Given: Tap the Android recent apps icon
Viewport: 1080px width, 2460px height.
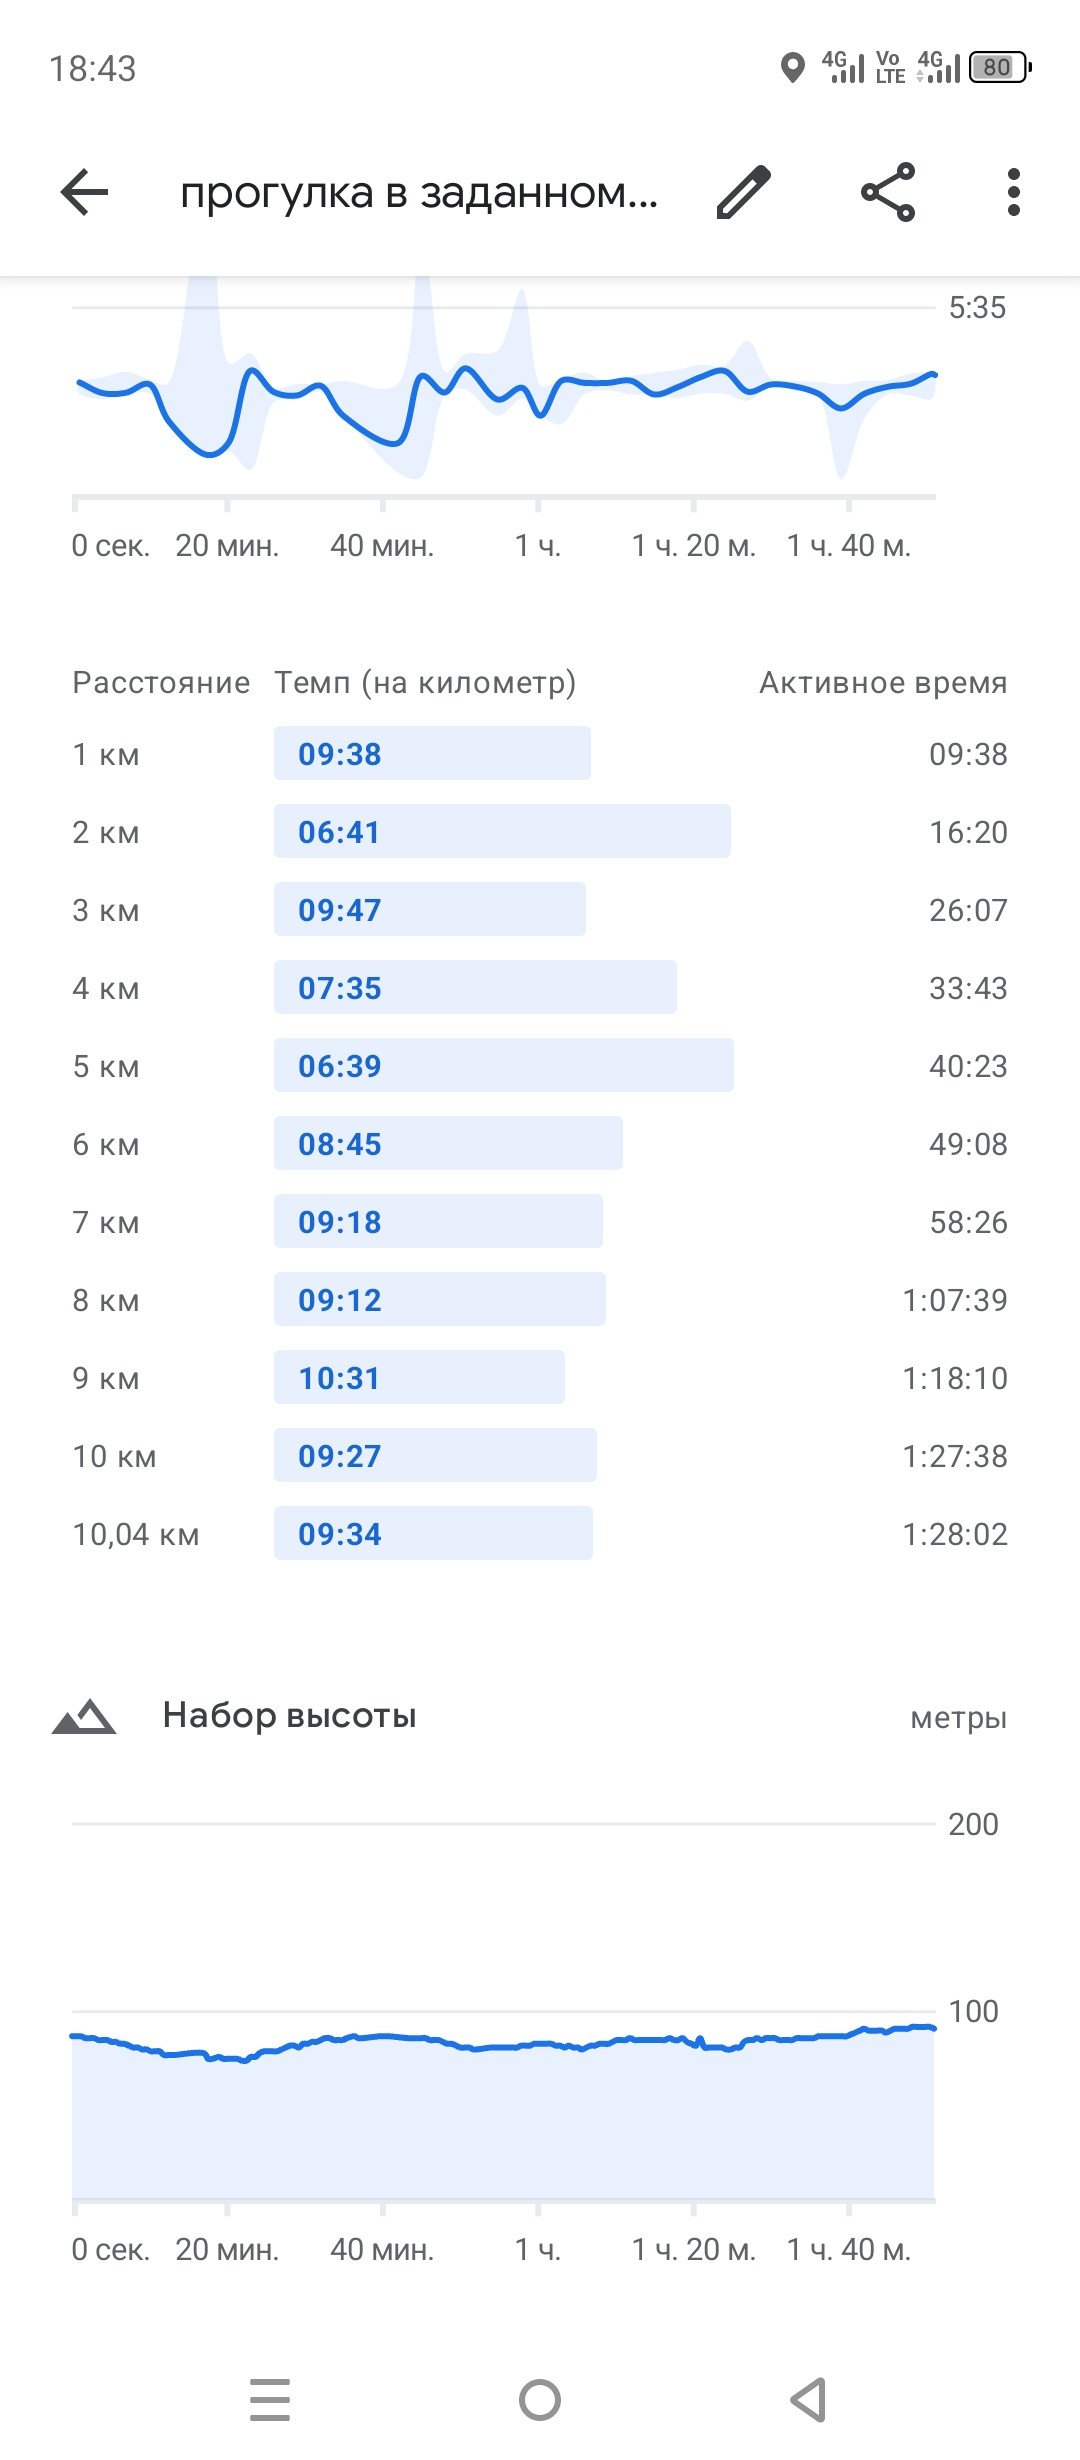Looking at the screenshot, I should point(270,2400).
